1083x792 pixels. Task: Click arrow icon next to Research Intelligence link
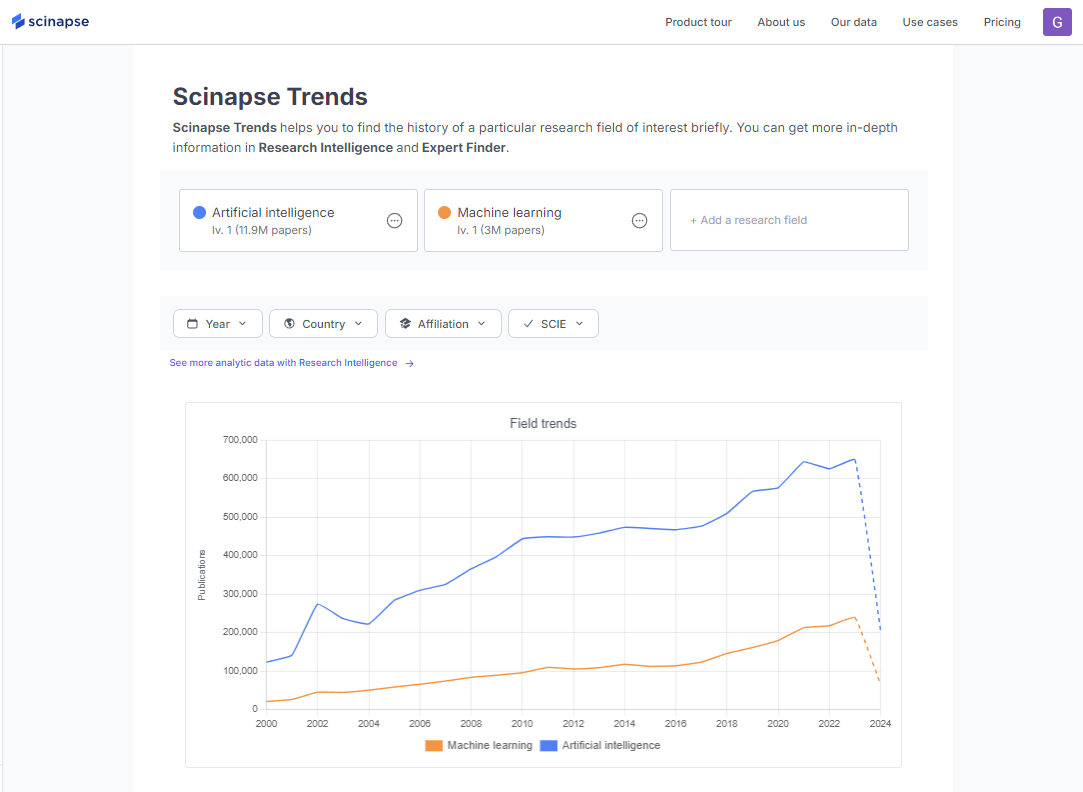coord(410,363)
